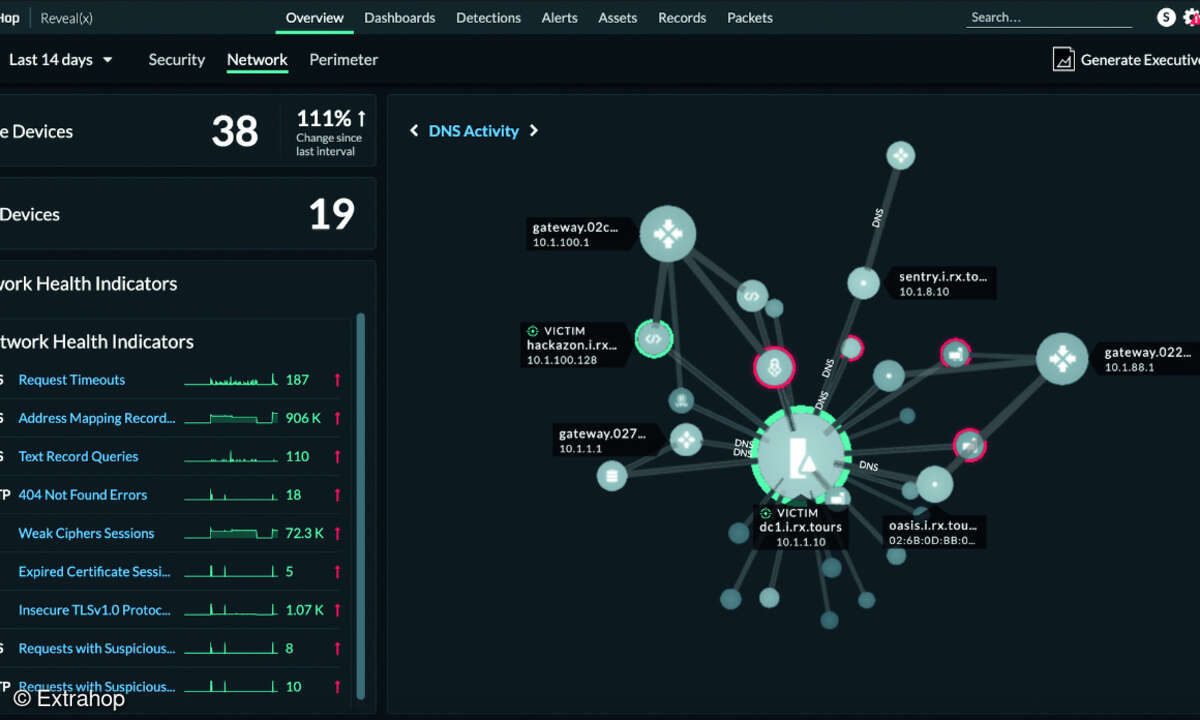Select the oasis.i.rx.tou device node
This screenshot has height=720, width=1200.
click(x=935, y=484)
